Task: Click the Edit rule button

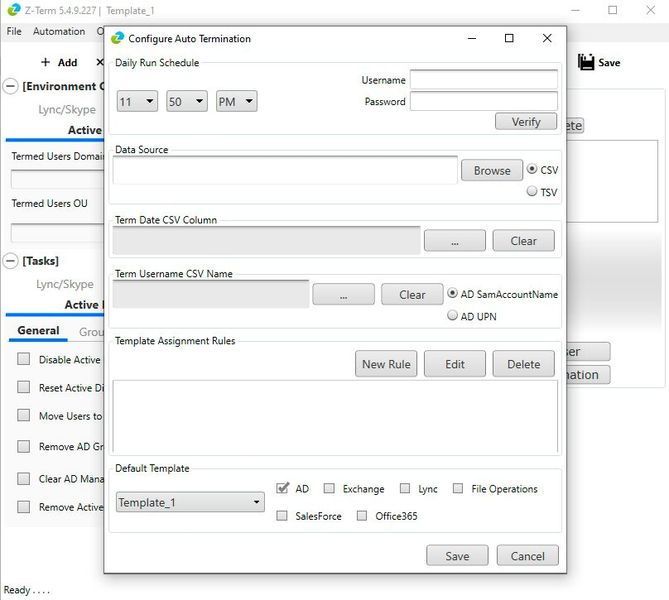Action: (x=455, y=364)
